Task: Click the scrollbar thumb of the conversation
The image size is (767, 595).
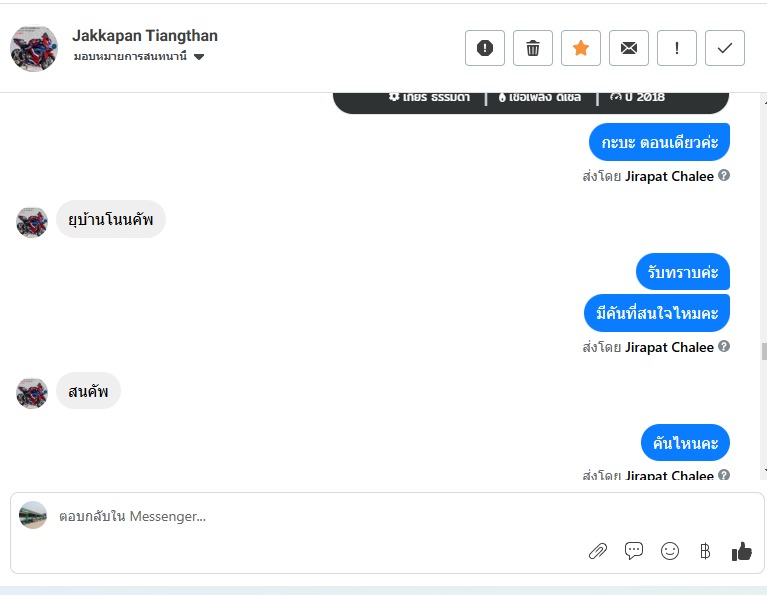Action: click(x=764, y=351)
